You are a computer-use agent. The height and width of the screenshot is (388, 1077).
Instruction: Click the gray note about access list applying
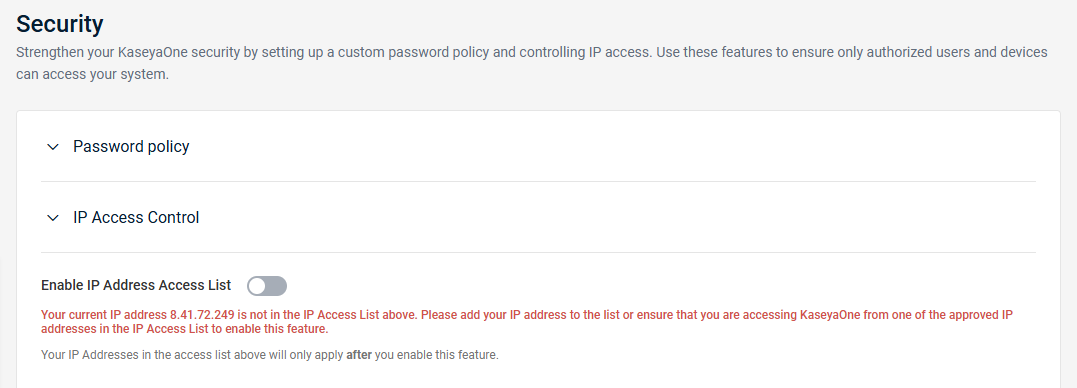(269, 356)
